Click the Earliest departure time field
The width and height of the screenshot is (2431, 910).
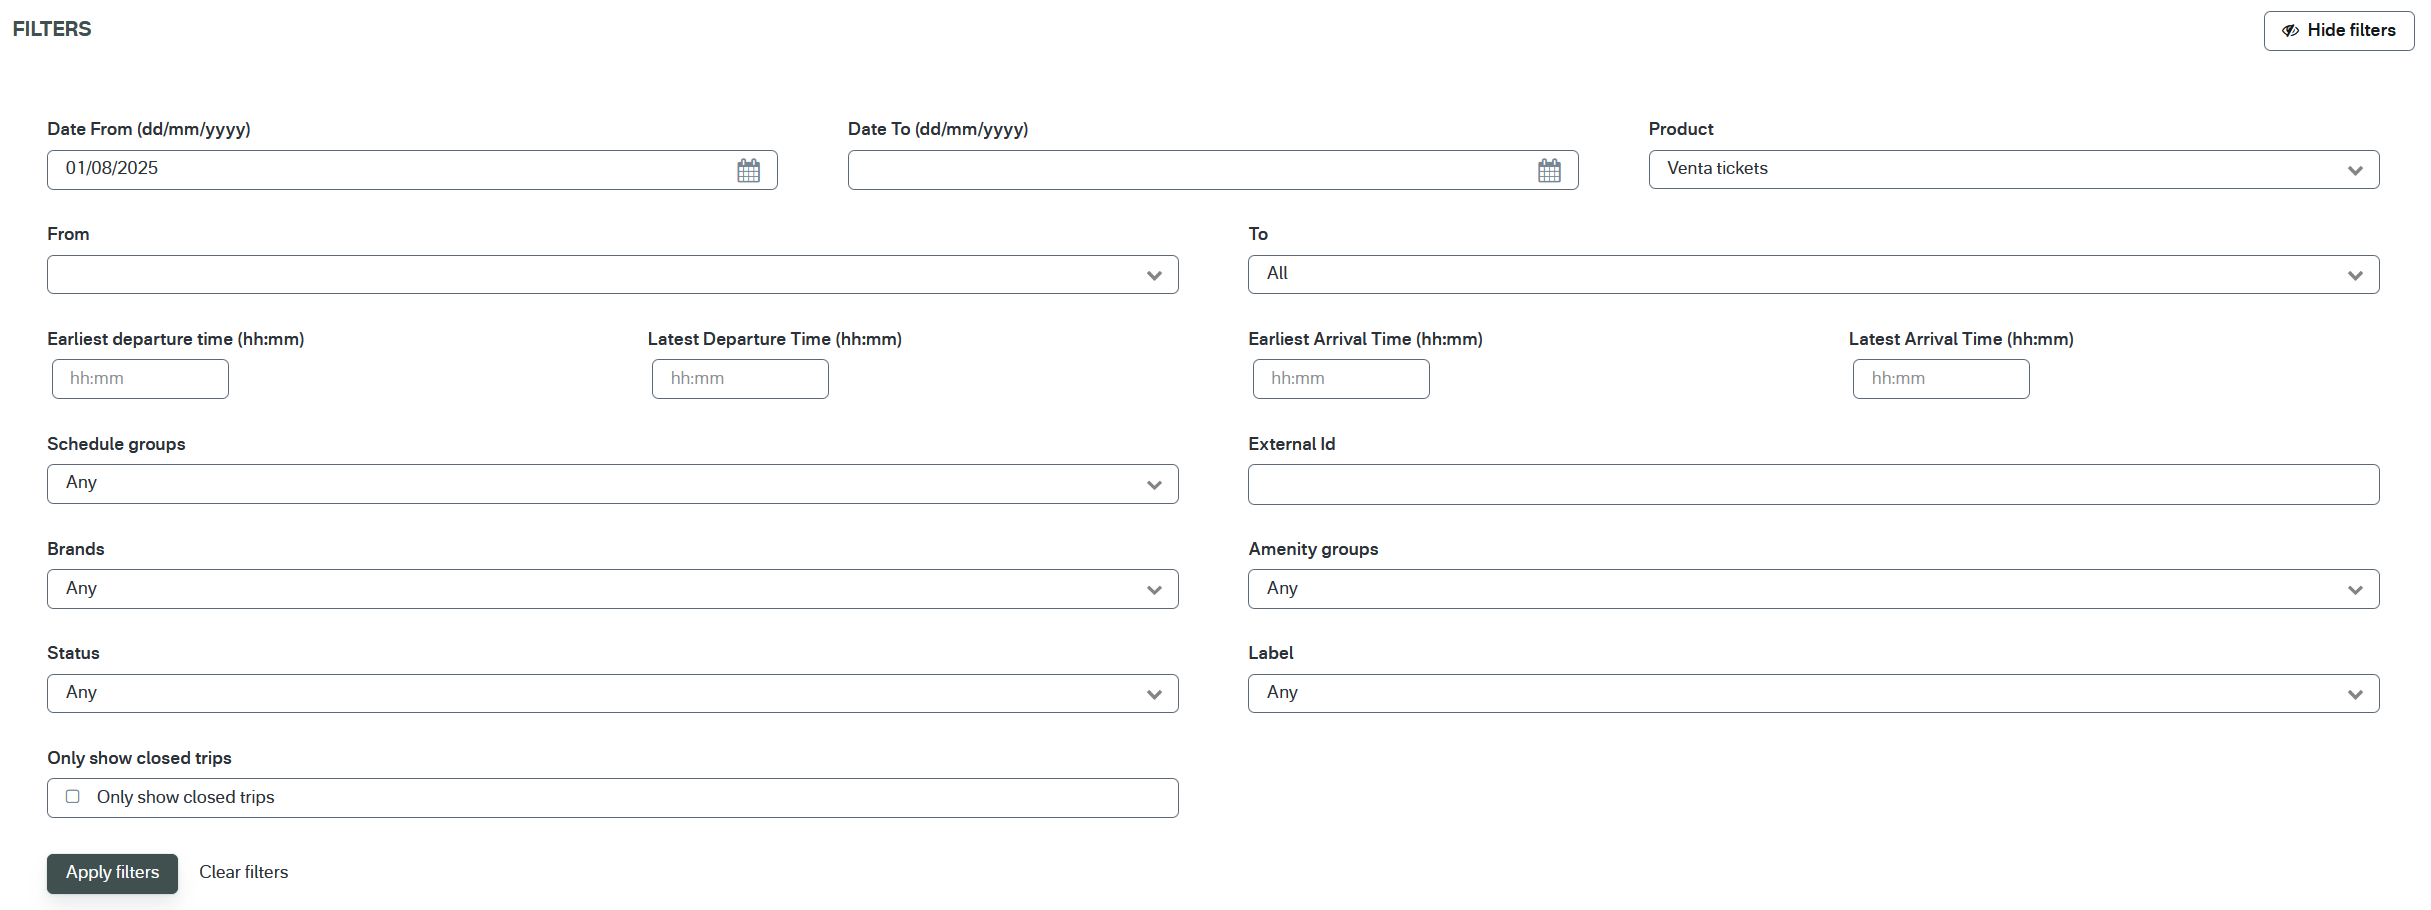pos(140,379)
